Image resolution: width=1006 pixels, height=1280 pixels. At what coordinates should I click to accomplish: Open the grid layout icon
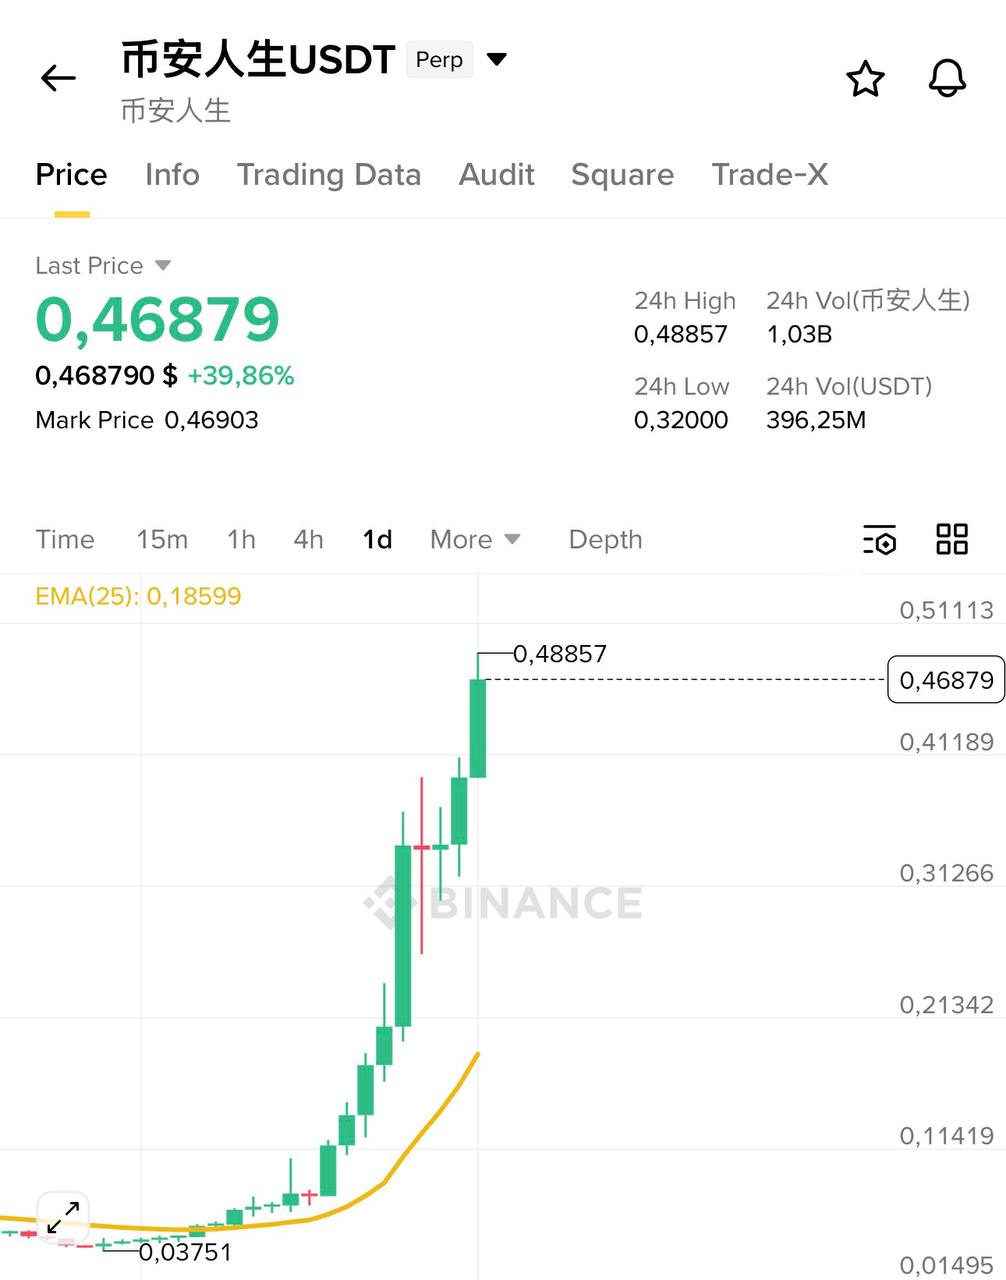951,539
